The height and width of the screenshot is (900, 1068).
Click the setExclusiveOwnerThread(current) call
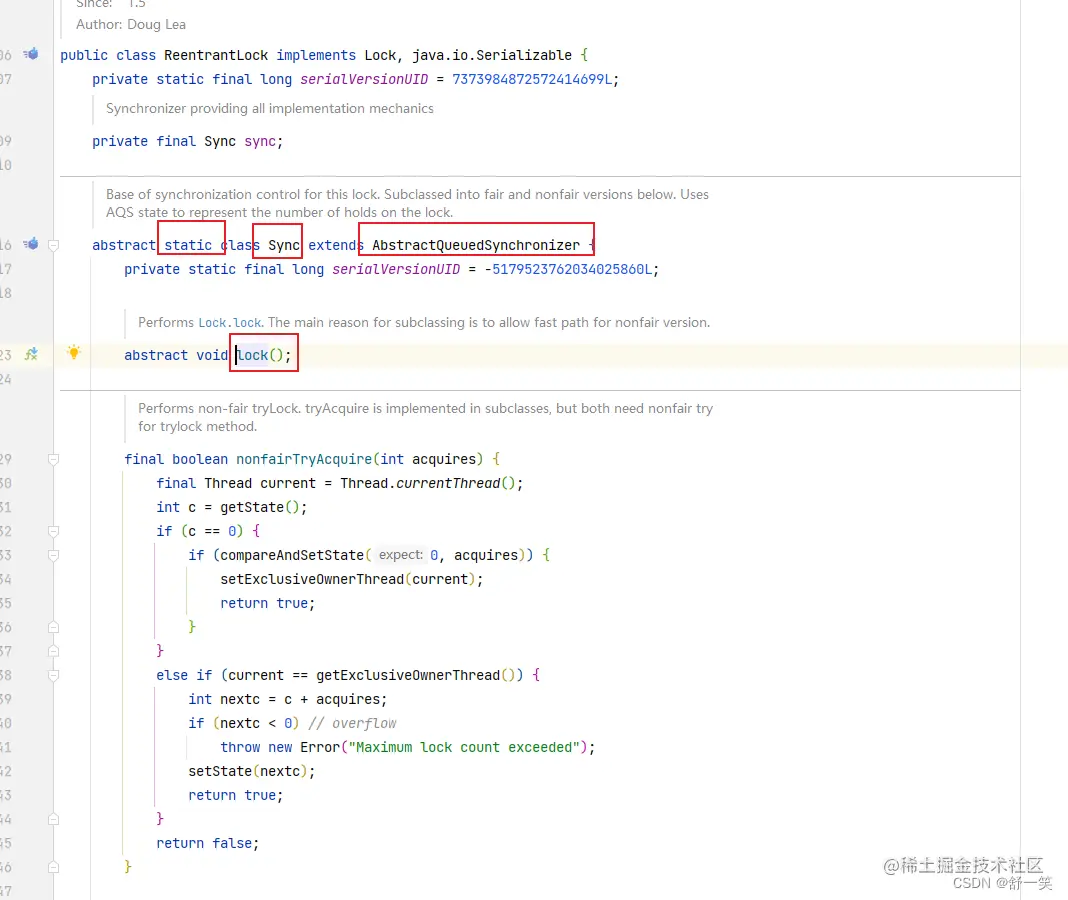(347, 579)
